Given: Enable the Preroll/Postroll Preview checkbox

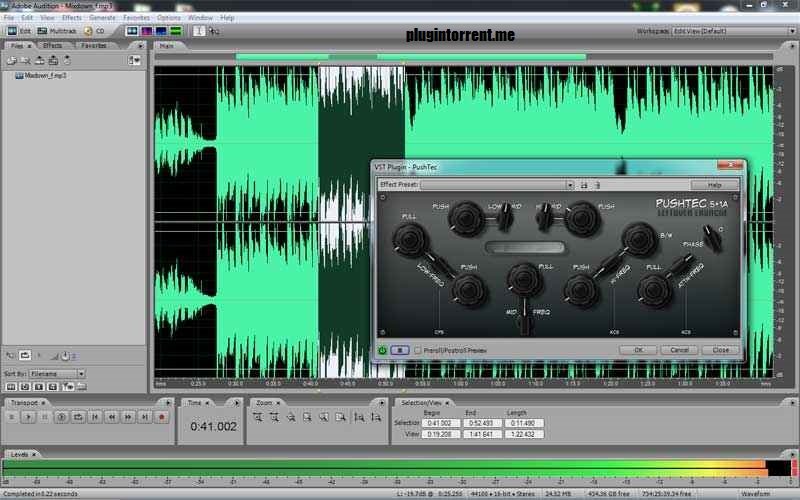Looking at the screenshot, I should tap(417, 351).
